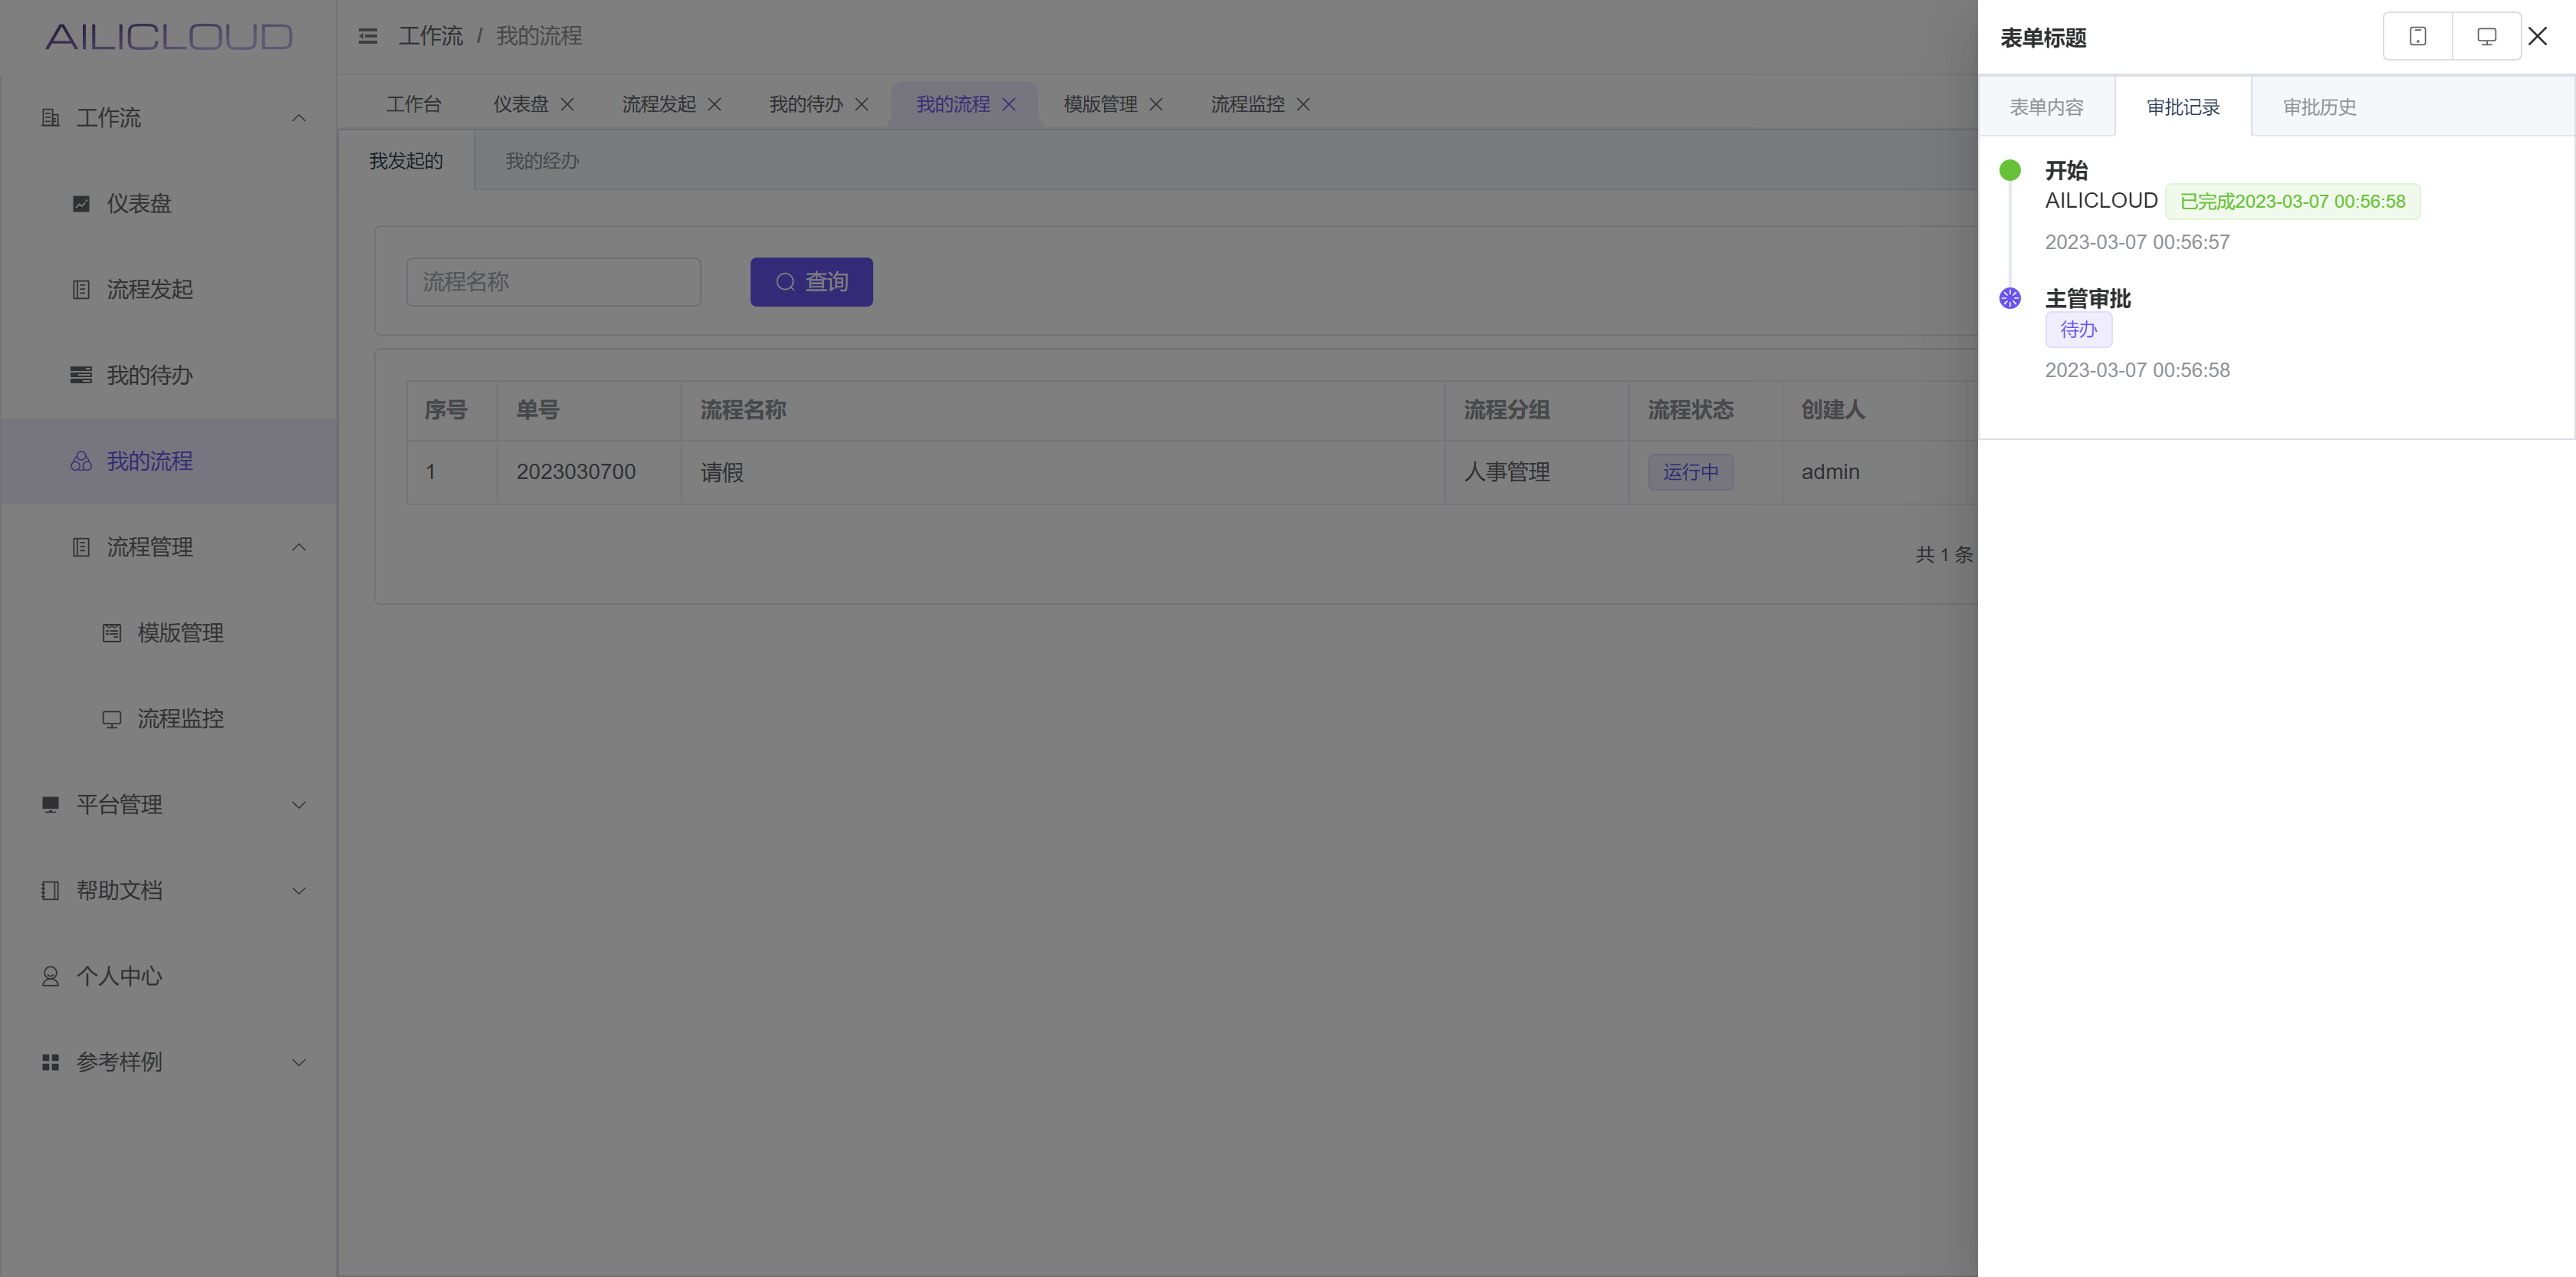The height and width of the screenshot is (1277, 2576).
Task: Click the 流程名称 search input field
Action: pyautogui.click(x=553, y=282)
